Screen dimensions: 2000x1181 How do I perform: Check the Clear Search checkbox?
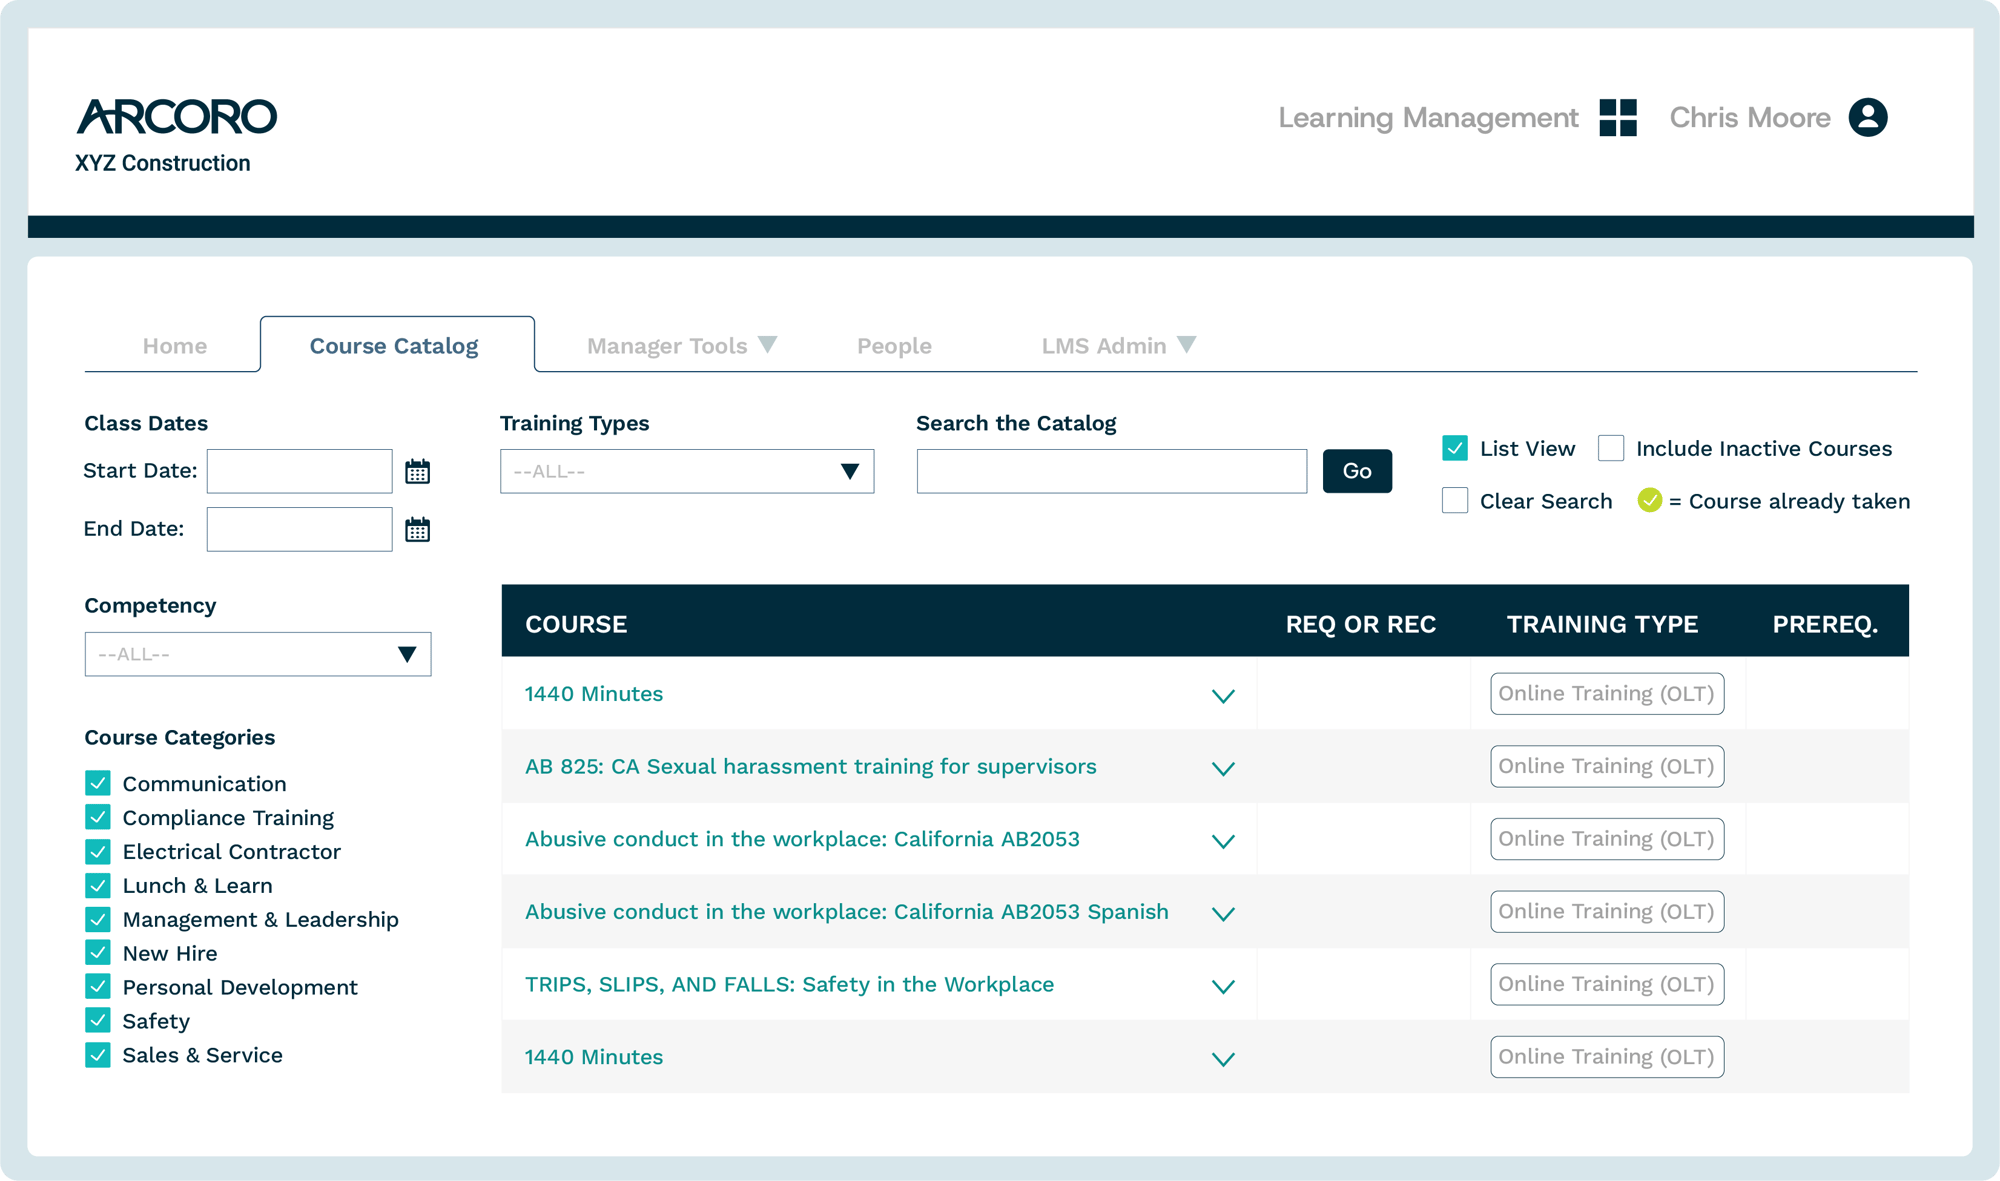click(x=1455, y=500)
